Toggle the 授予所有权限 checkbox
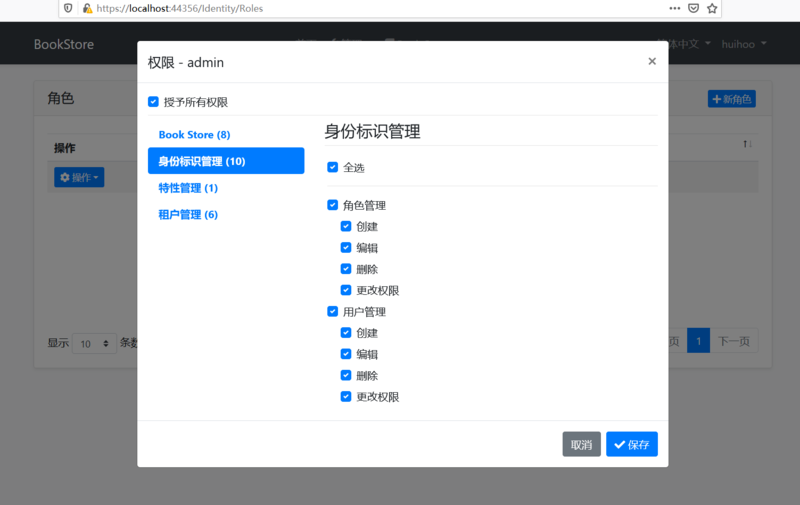 click(x=153, y=102)
